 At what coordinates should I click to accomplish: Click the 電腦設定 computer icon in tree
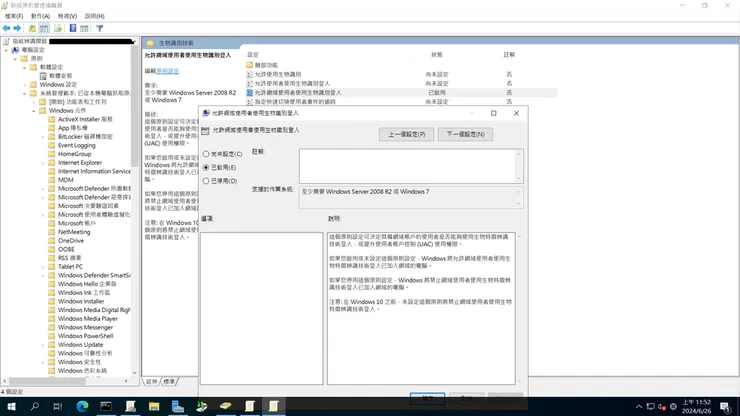tap(16, 50)
